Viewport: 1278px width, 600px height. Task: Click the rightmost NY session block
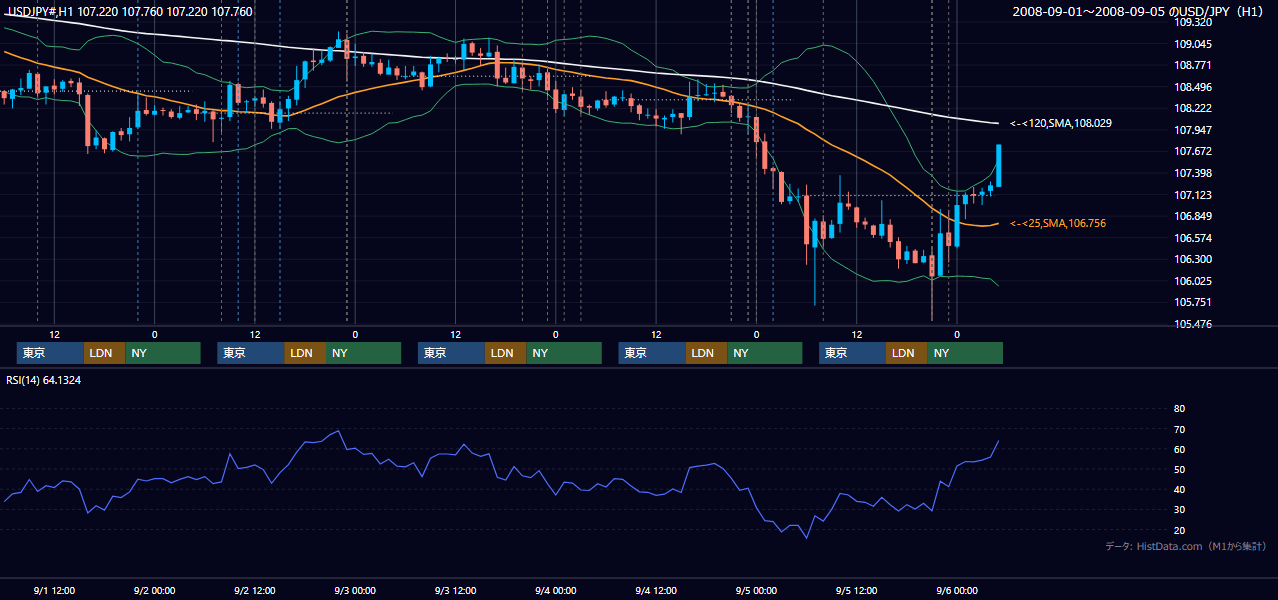964,353
